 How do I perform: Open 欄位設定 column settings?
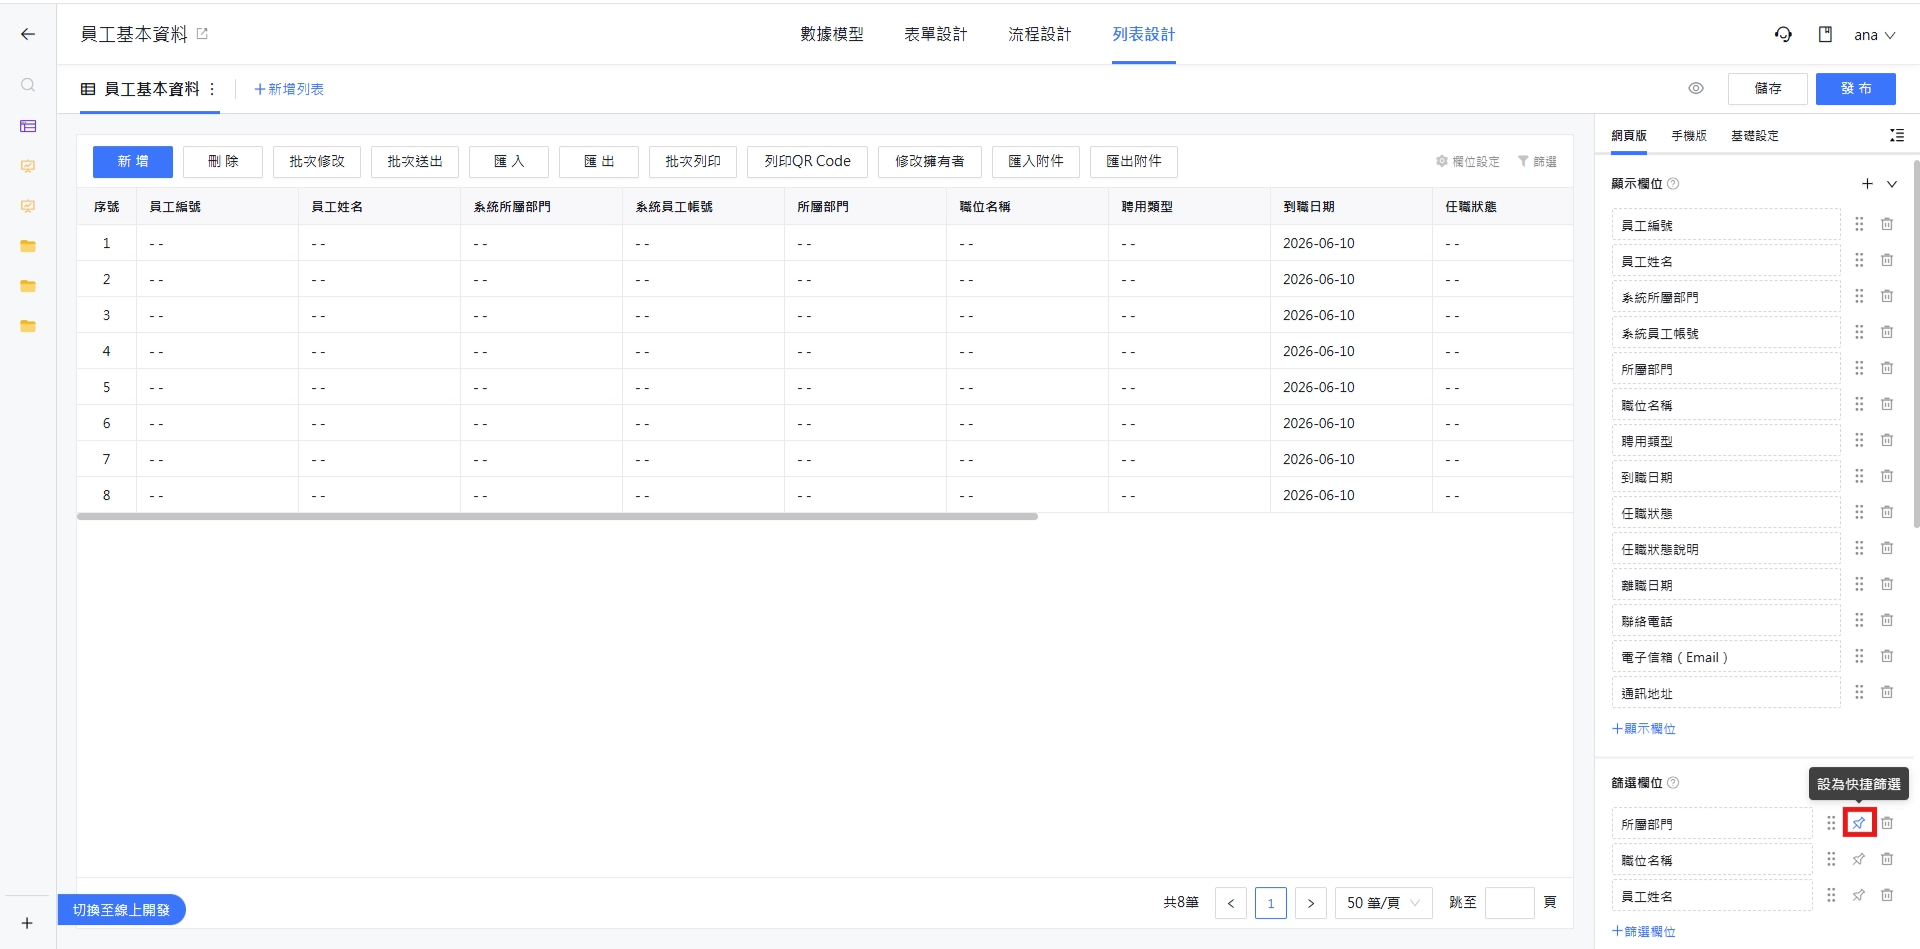(1468, 161)
